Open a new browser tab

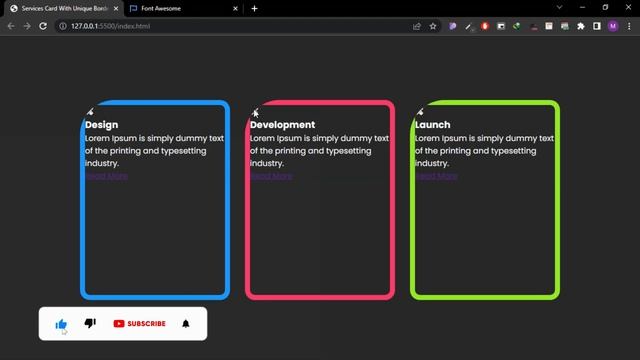click(254, 8)
